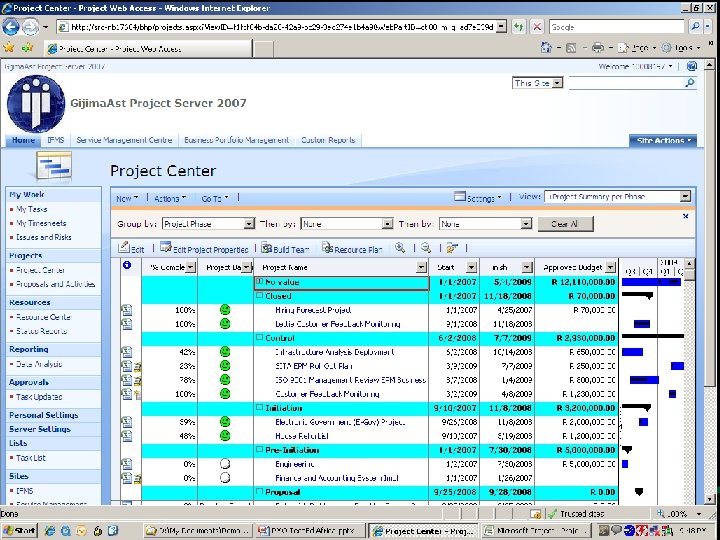Click the Scroll to Task icon
The image size is (720, 540).
click(x=452, y=248)
